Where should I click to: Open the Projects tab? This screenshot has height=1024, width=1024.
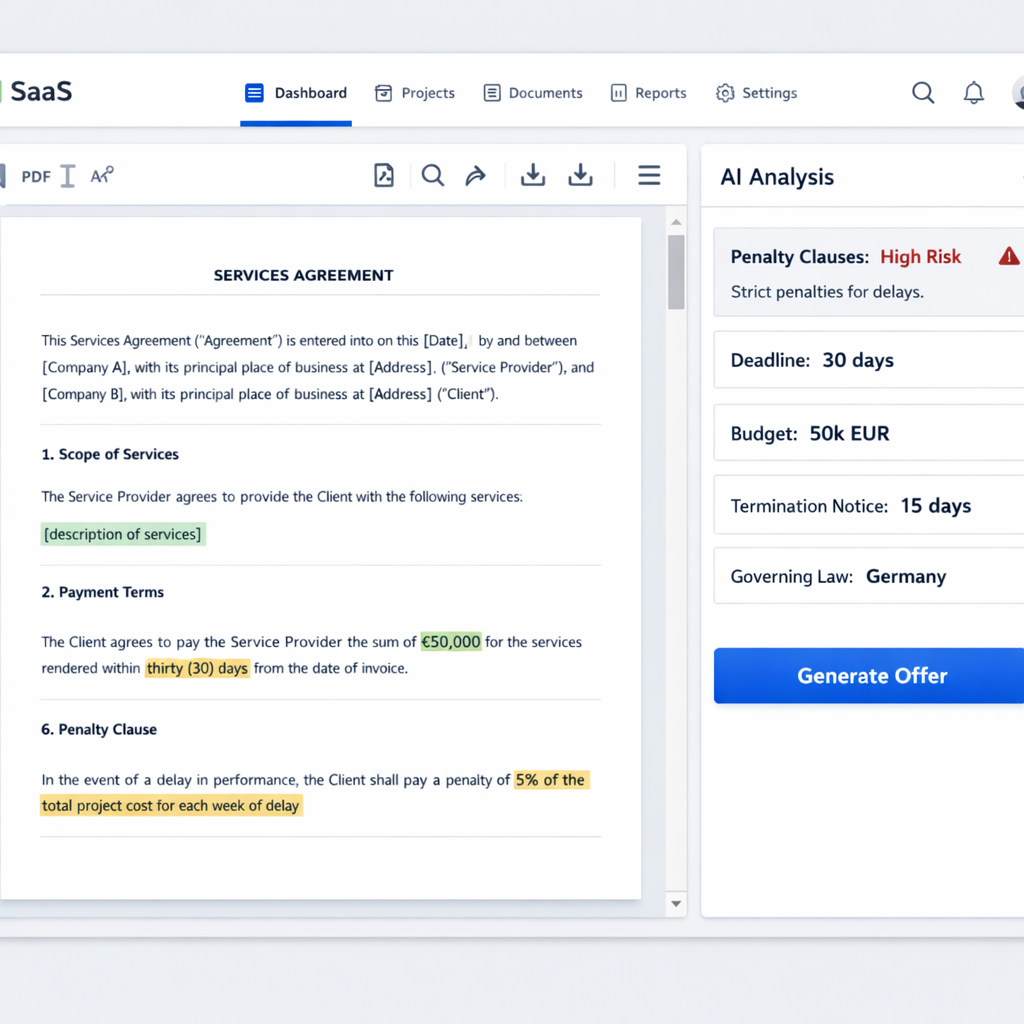point(415,92)
